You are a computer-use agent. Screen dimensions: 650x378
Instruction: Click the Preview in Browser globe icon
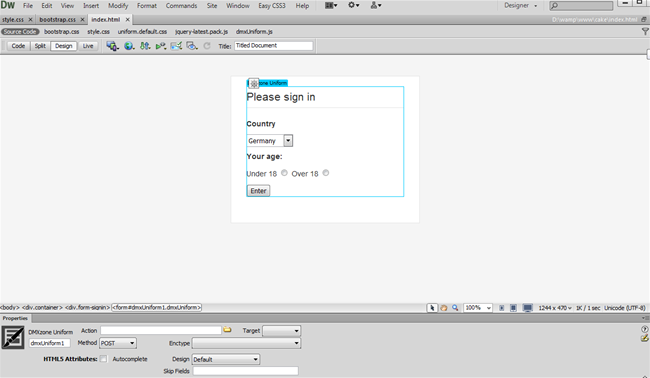coord(129,46)
